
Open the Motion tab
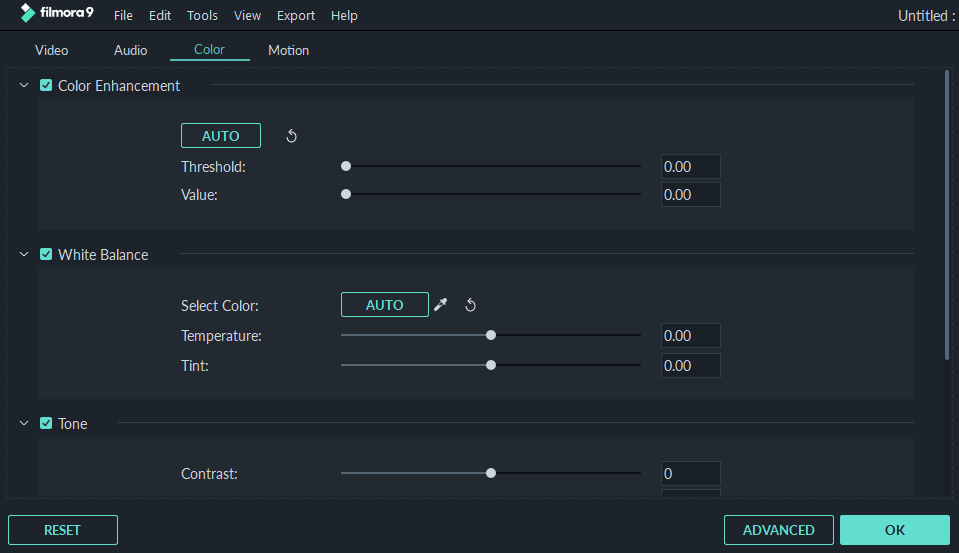point(289,50)
